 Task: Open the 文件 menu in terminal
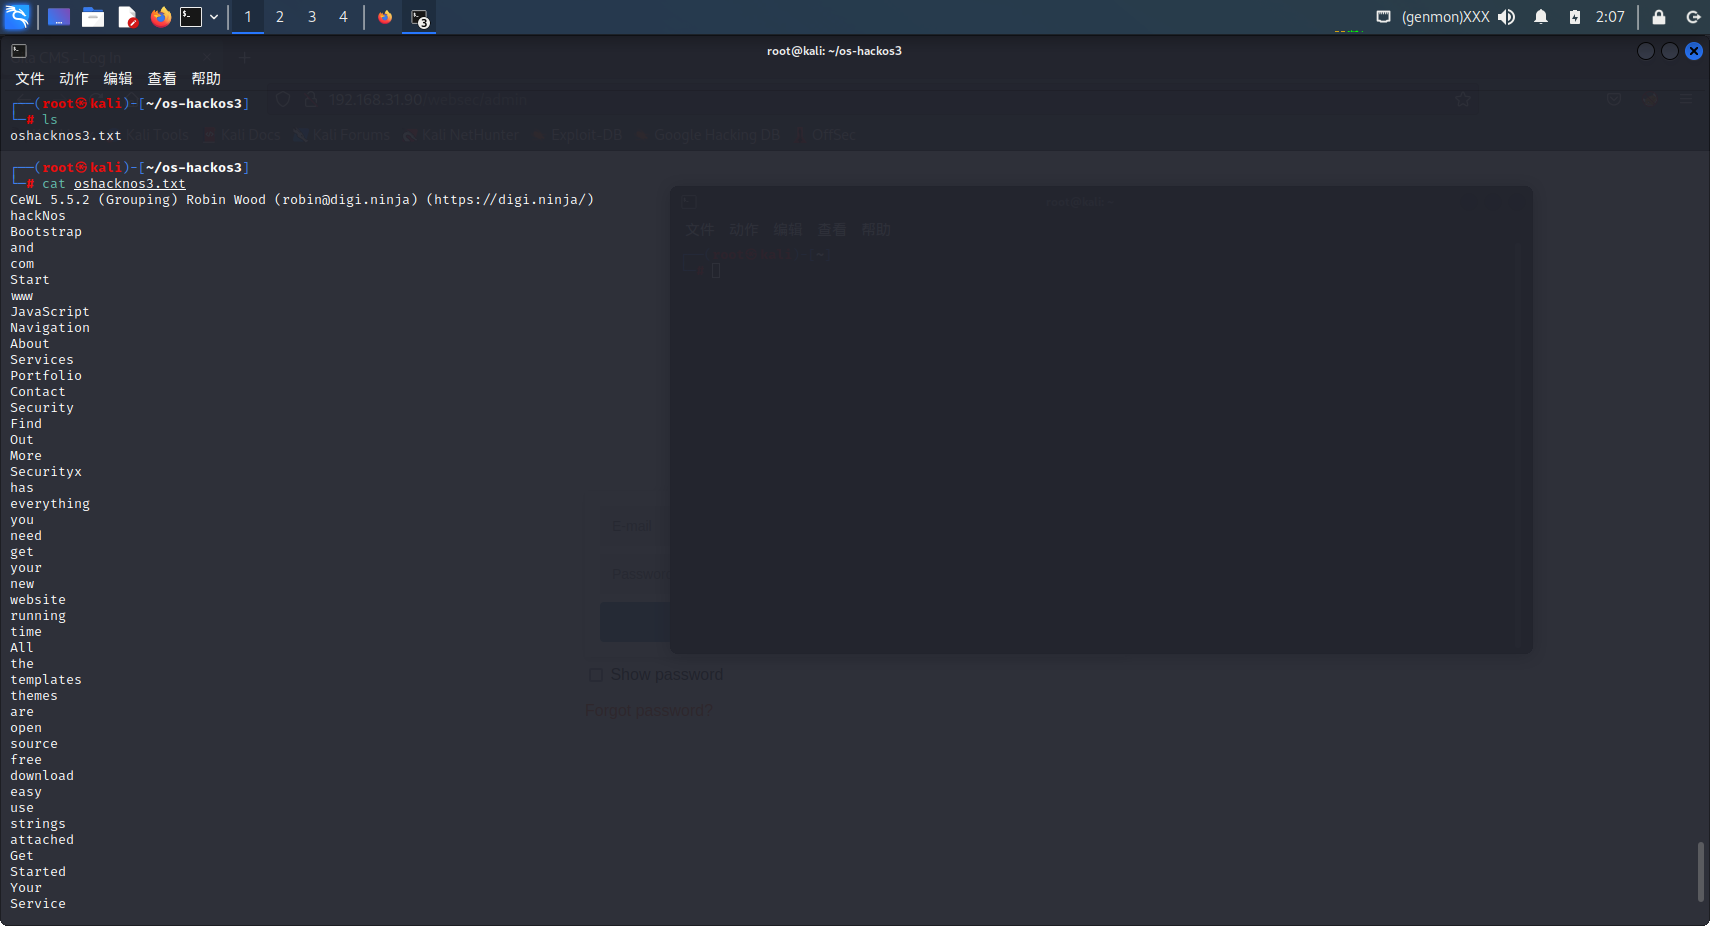(x=30, y=78)
